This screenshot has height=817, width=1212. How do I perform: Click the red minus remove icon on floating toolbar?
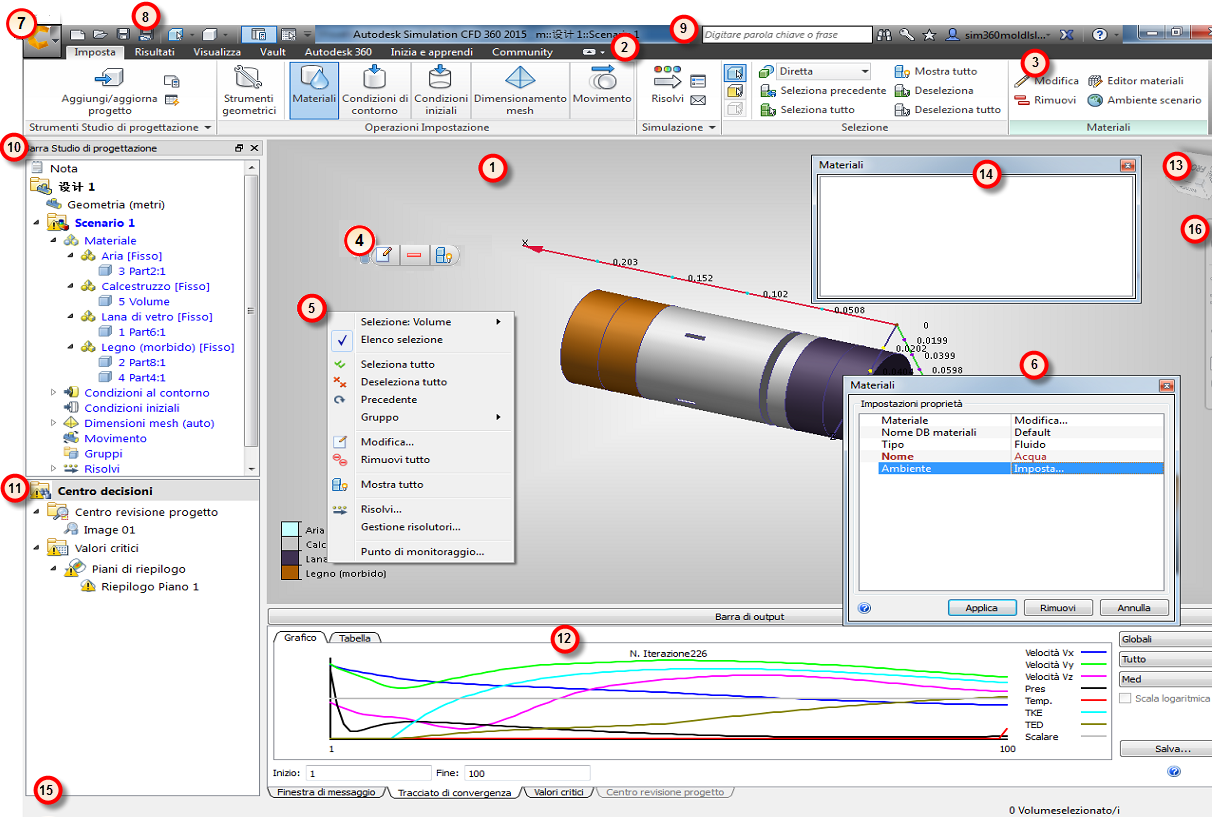(x=414, y=256)
